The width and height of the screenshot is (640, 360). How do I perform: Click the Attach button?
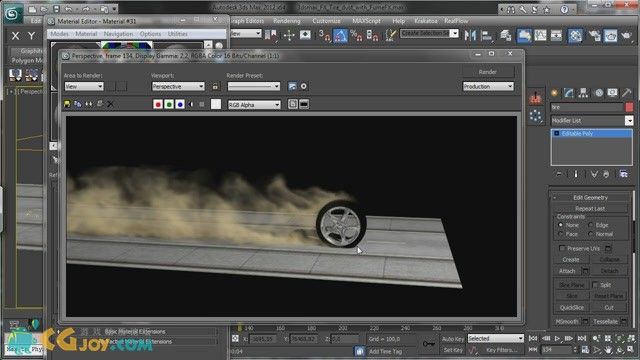click(x=567, y=271)
